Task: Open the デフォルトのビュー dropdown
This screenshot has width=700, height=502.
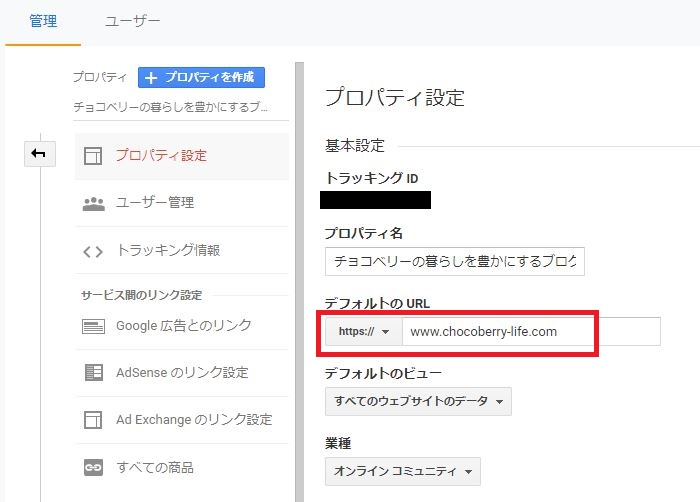Action: pos(418,402)
